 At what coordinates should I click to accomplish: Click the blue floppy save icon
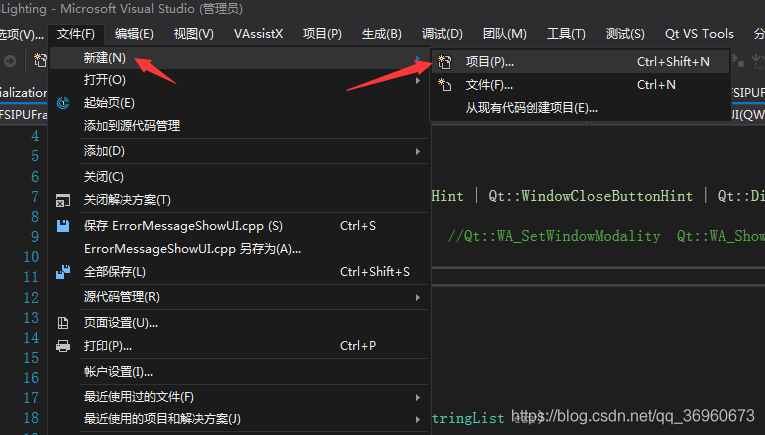coord(63,226)
